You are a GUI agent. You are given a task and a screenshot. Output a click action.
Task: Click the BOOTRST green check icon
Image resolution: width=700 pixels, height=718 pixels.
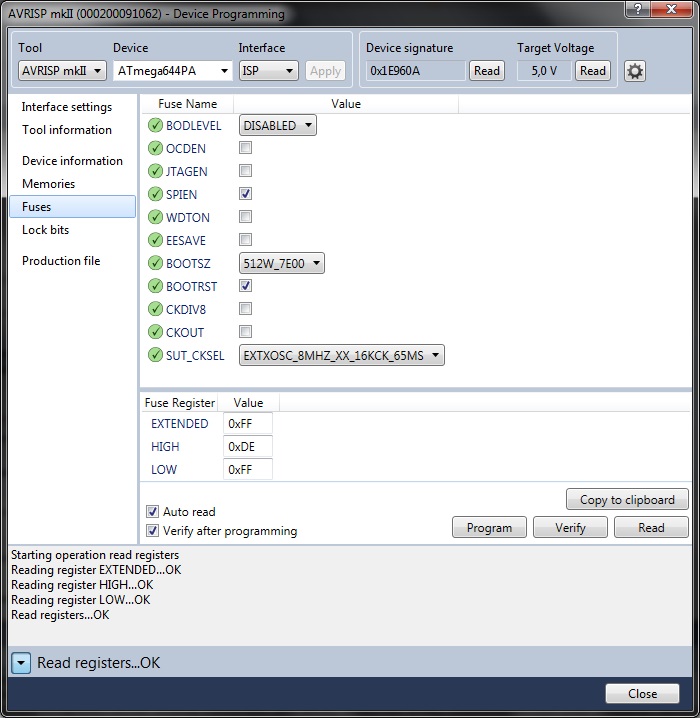[155, 286]
